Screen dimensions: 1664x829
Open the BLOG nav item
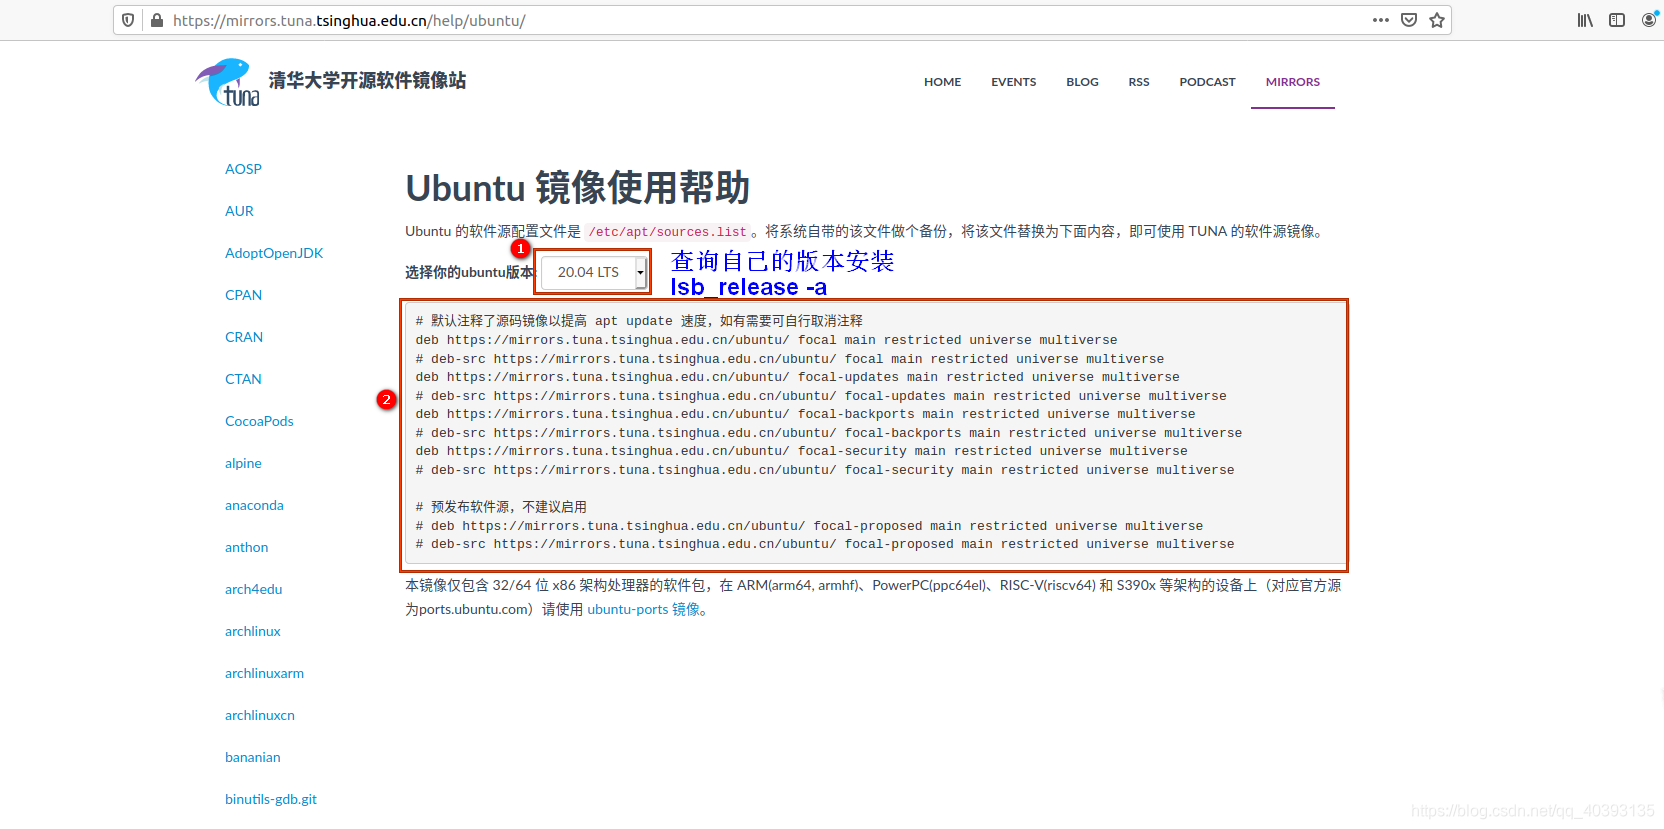1082,82
